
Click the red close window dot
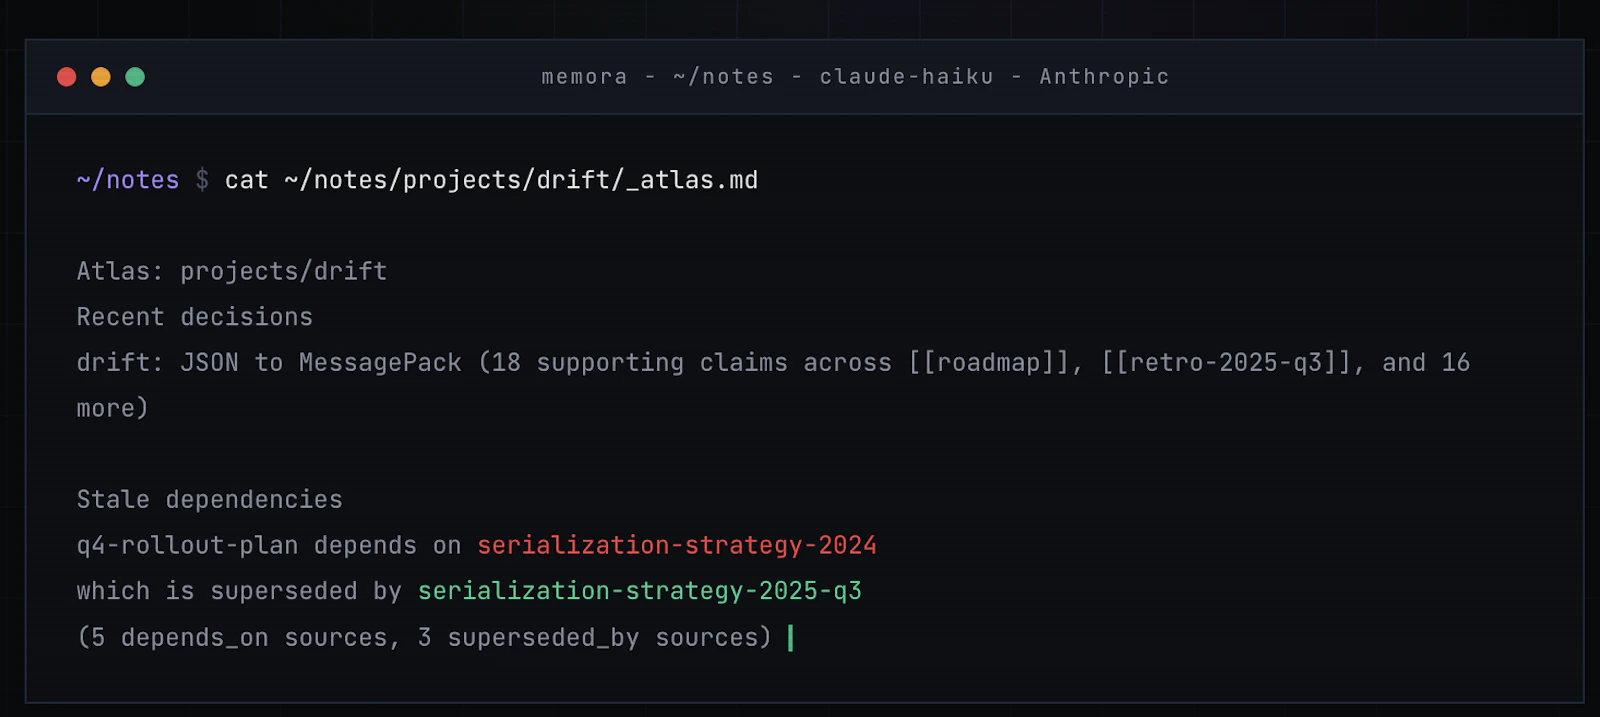[x=67, y=77]
